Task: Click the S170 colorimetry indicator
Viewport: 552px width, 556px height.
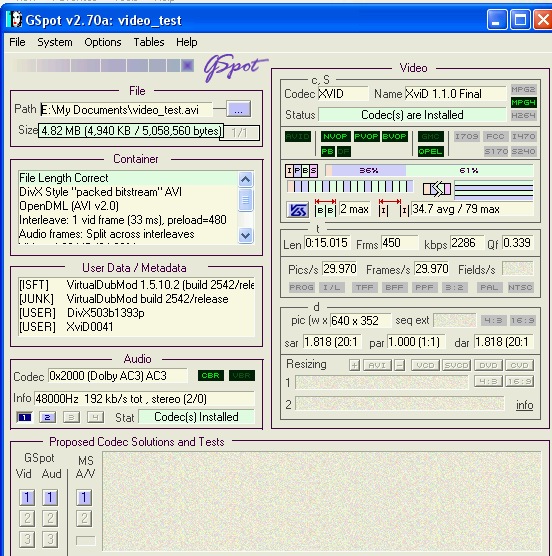Action: click(495, 151)
